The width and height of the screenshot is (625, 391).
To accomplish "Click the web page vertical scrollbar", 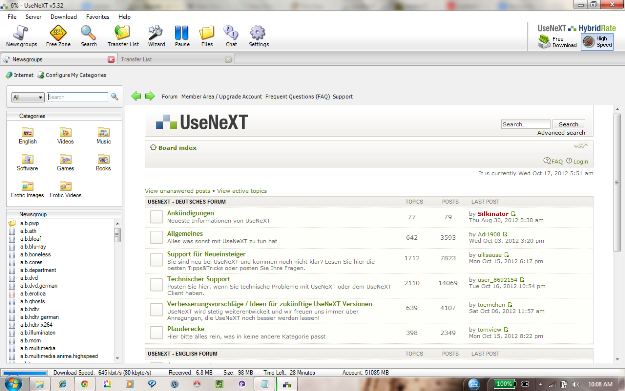I will [x=617, y=183].
